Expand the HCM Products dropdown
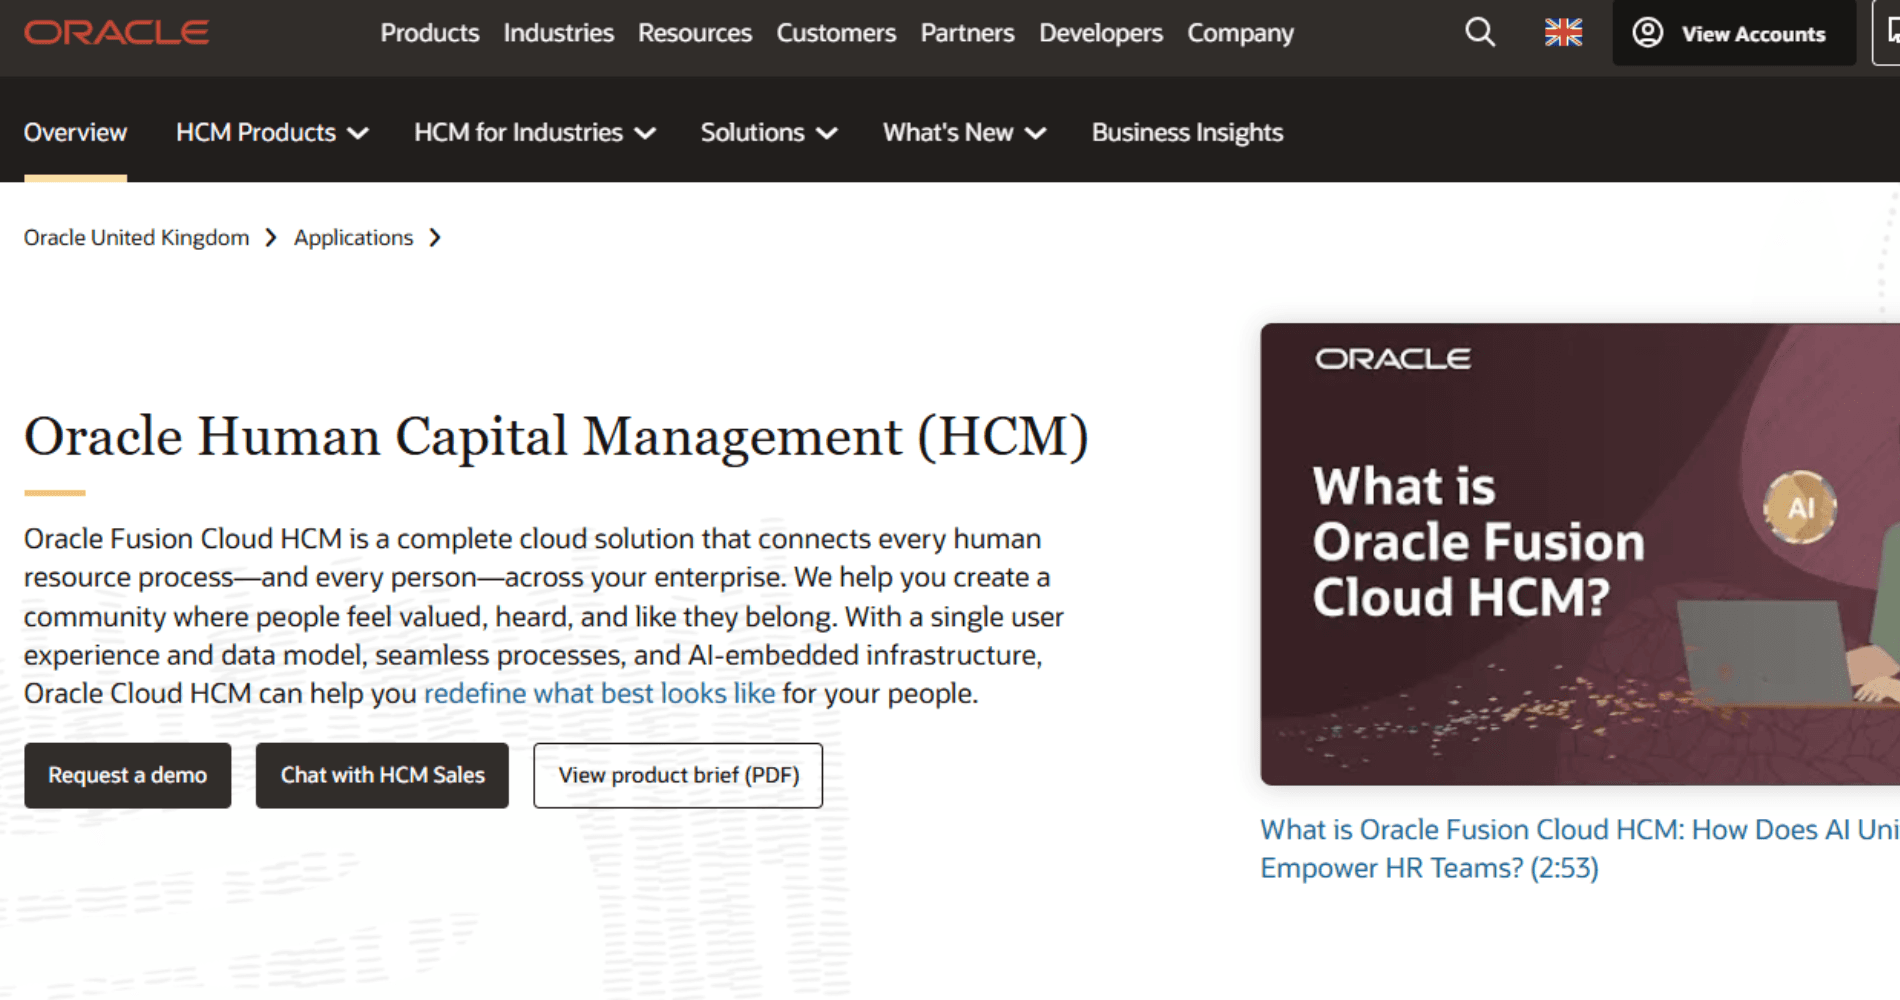This screenshot has width=1900, height=1000. (x=272, y=133)
